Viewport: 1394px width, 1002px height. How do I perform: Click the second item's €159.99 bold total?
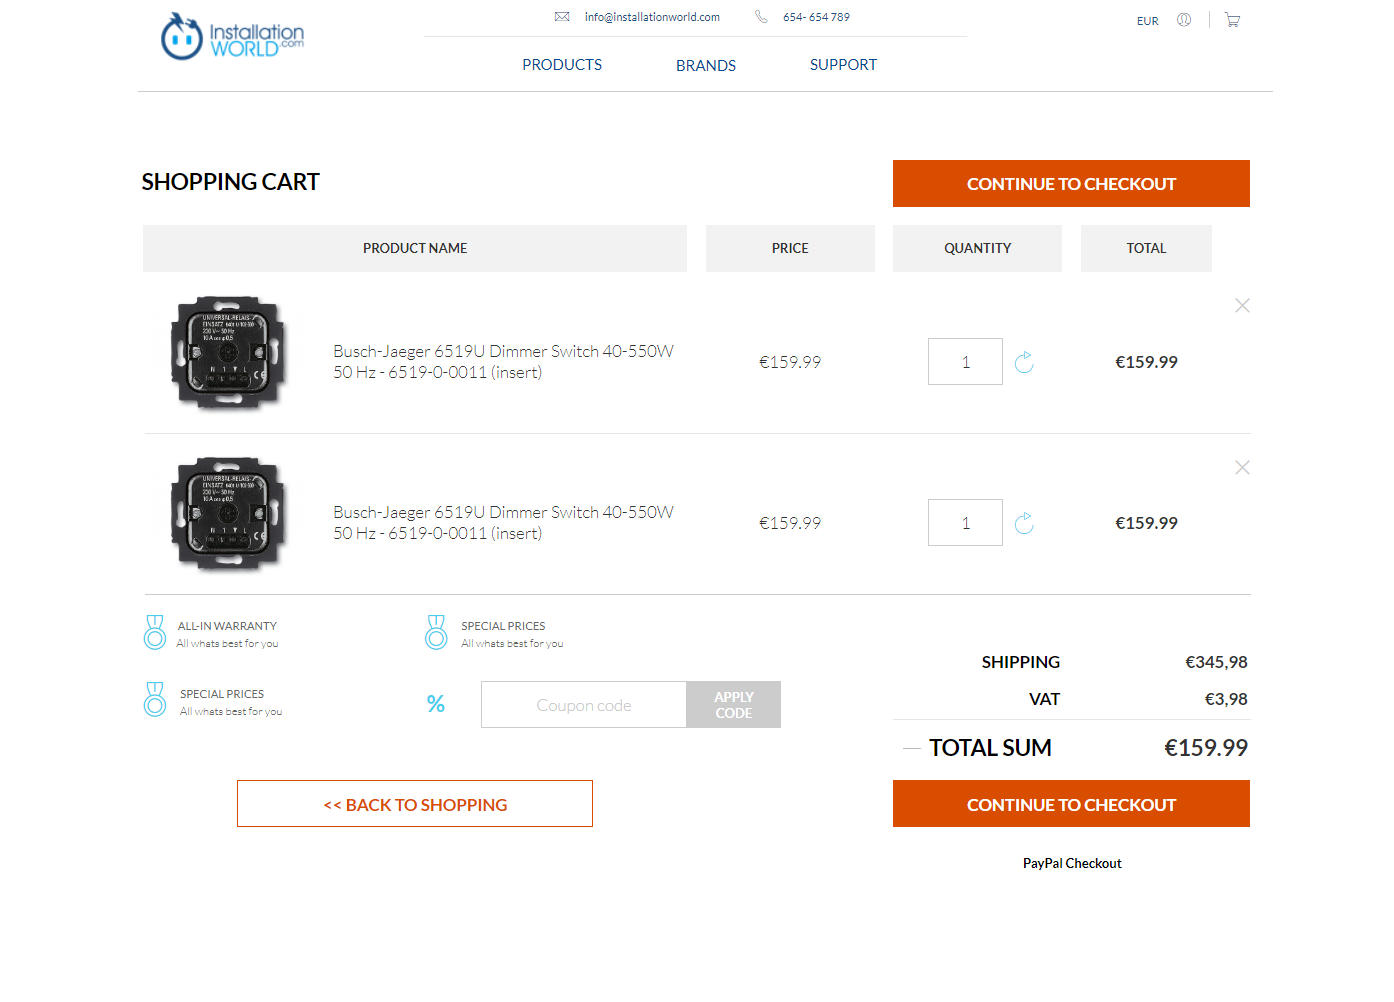(1146, 523)
